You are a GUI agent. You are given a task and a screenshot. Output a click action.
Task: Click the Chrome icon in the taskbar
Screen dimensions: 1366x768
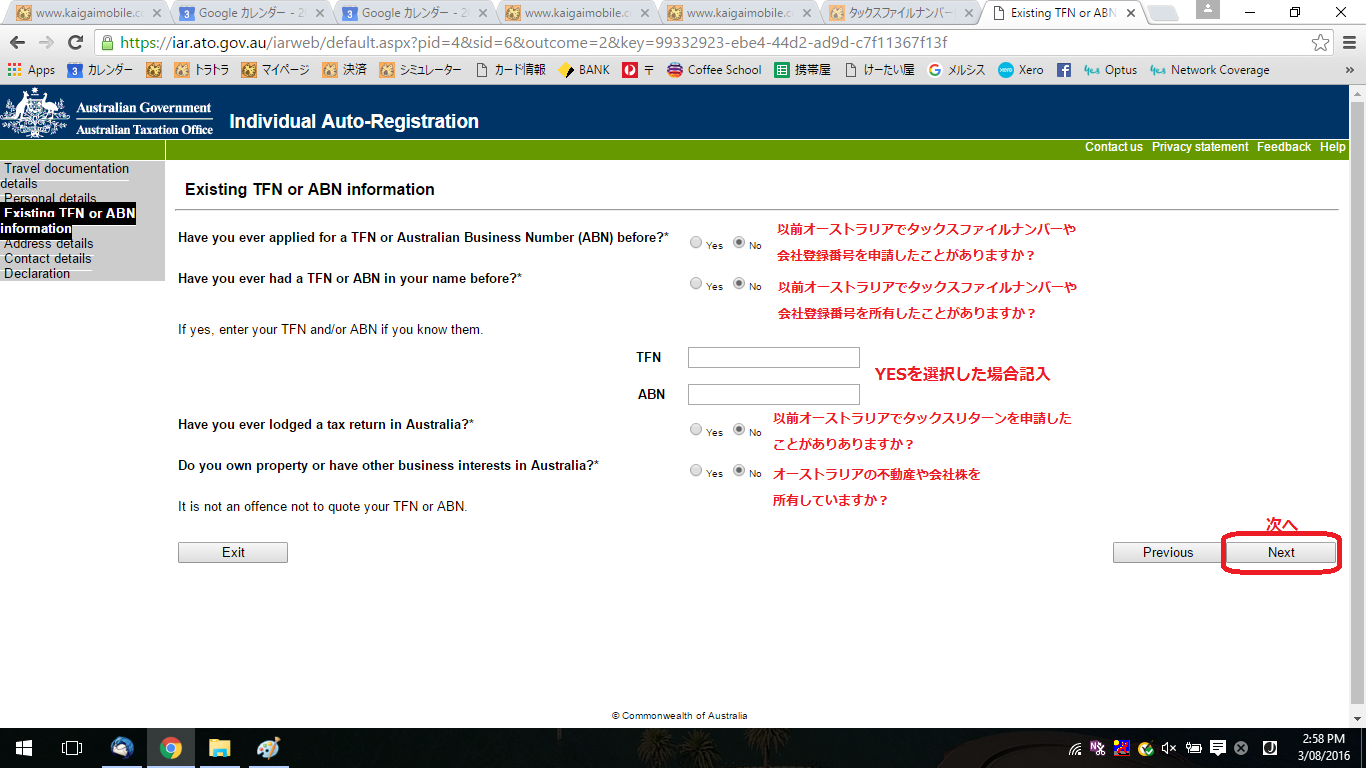[x=171, y=748]
